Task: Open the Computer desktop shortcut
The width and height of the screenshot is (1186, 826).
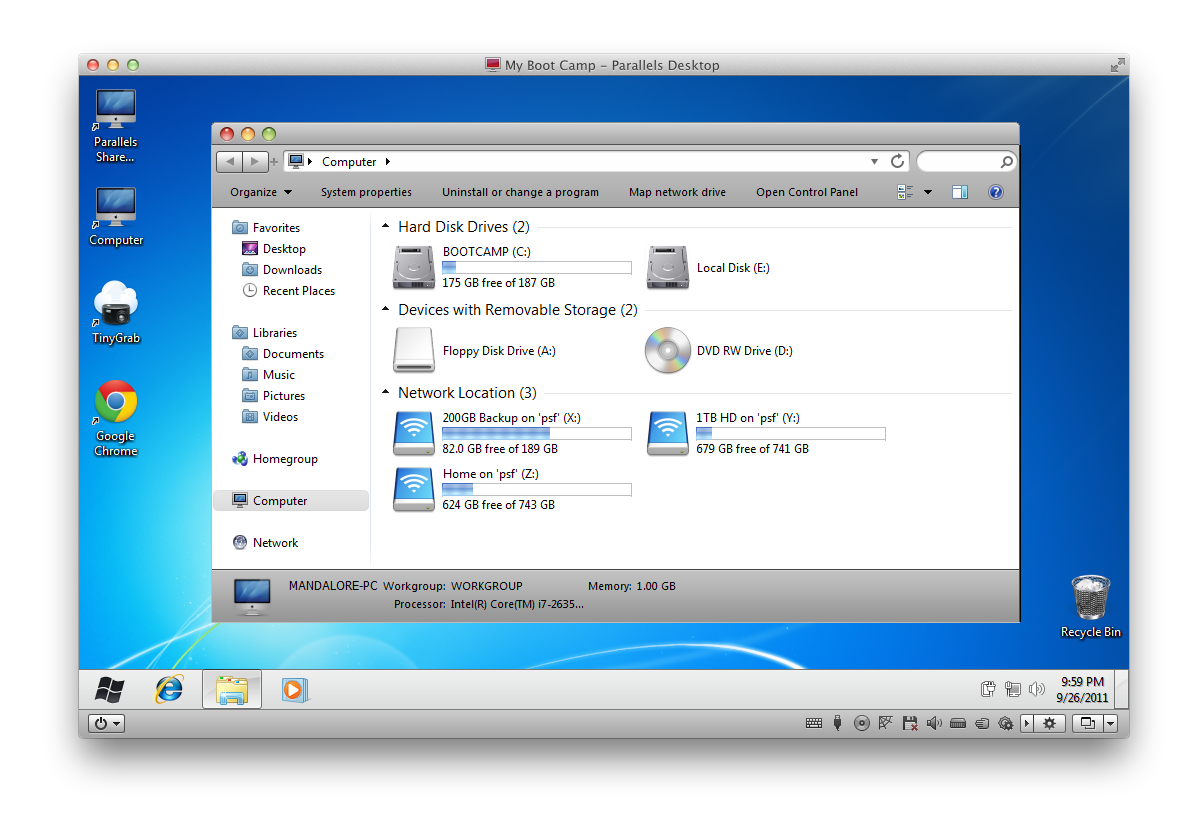Action: [116, 216]
